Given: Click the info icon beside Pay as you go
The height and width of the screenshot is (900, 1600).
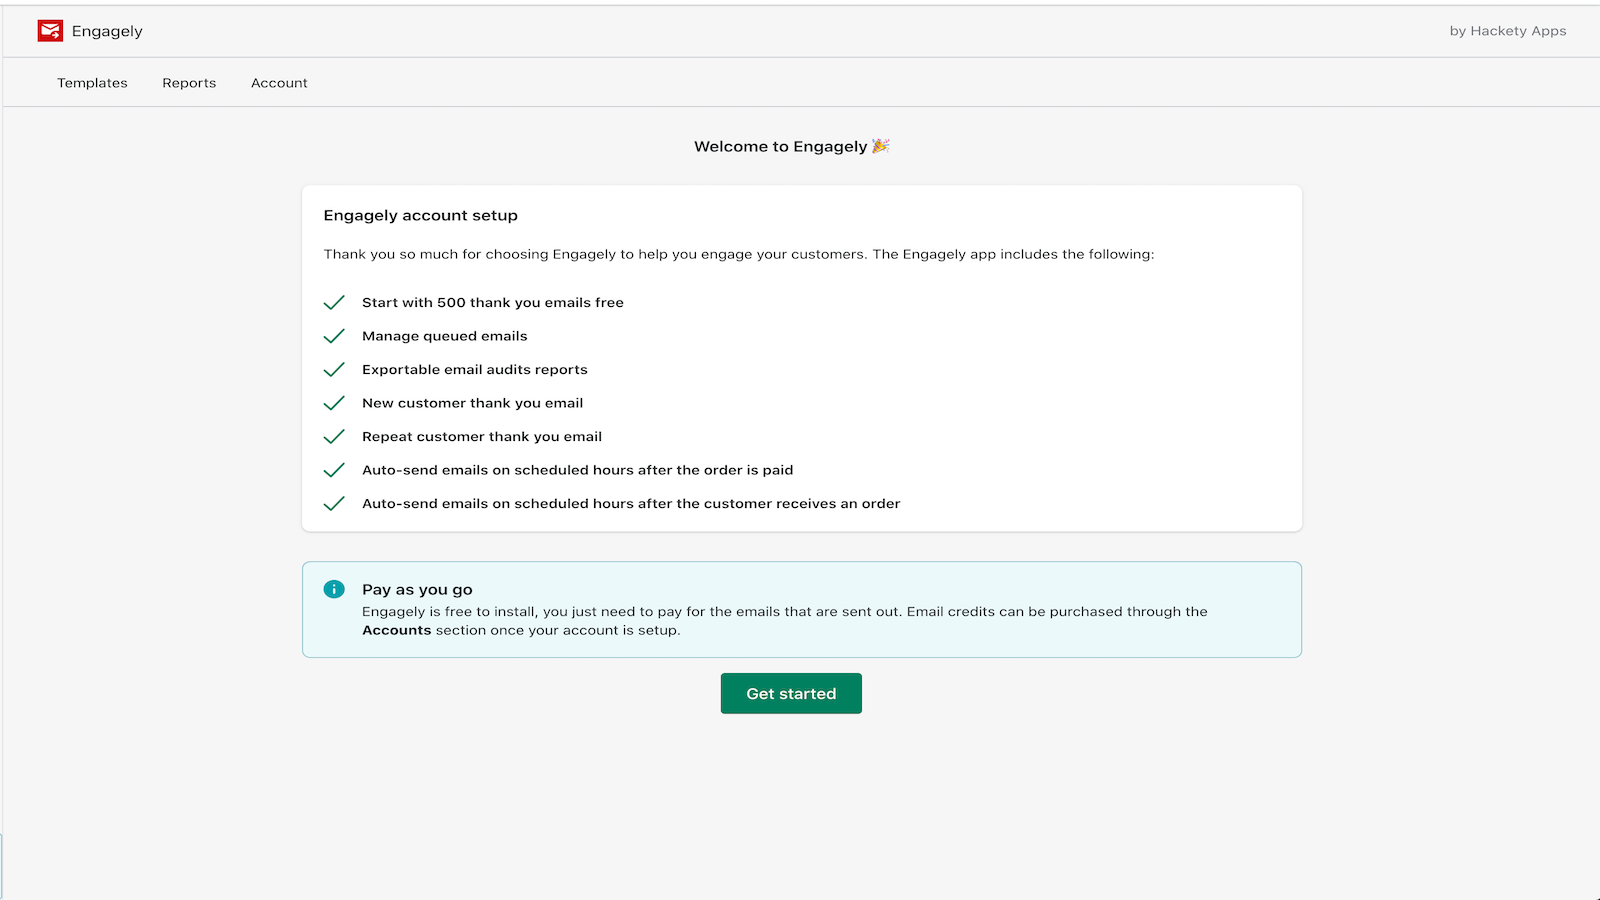Looking at the screenshot, I should click(x=334, y=590).
